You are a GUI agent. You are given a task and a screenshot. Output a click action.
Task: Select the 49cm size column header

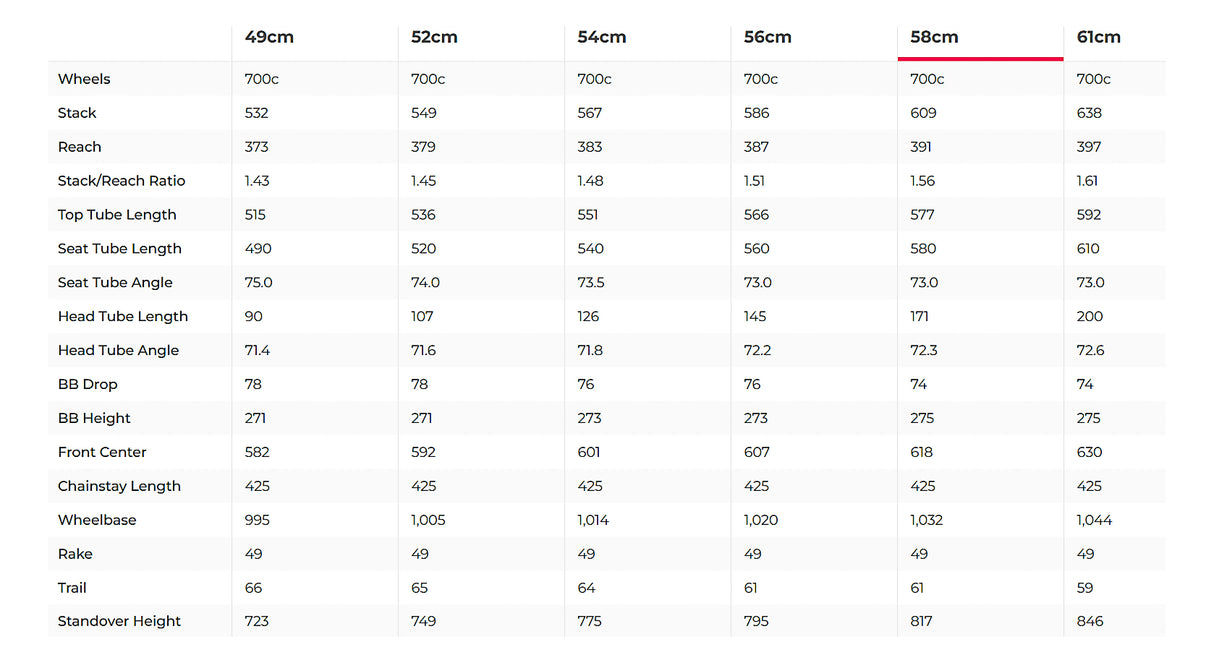269,37
